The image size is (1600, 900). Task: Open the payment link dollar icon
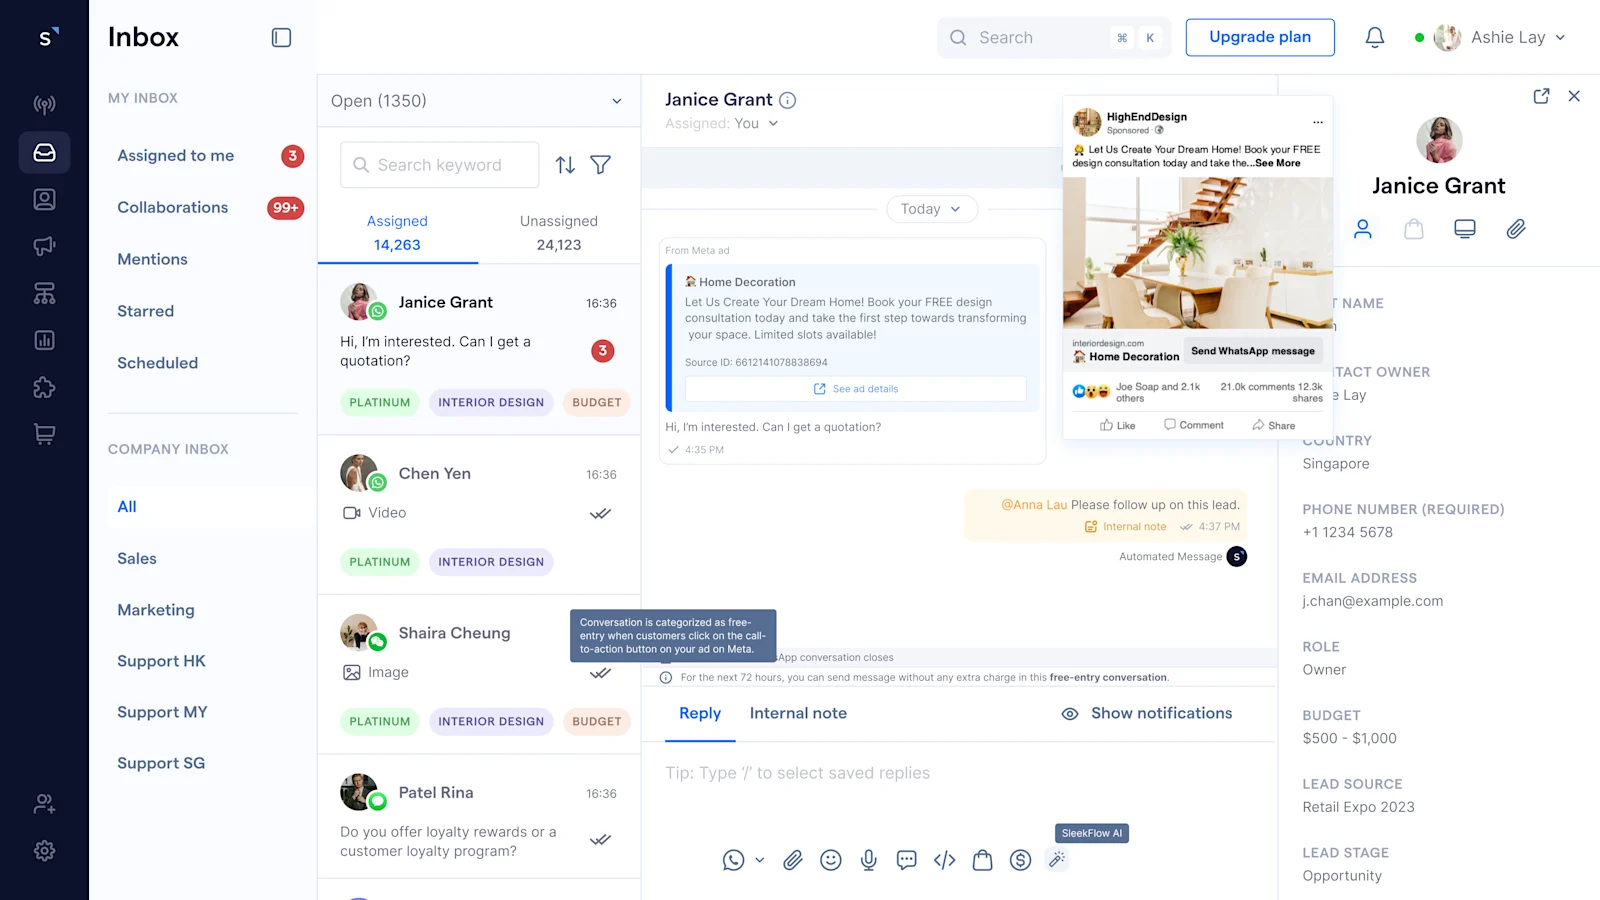1020,860
